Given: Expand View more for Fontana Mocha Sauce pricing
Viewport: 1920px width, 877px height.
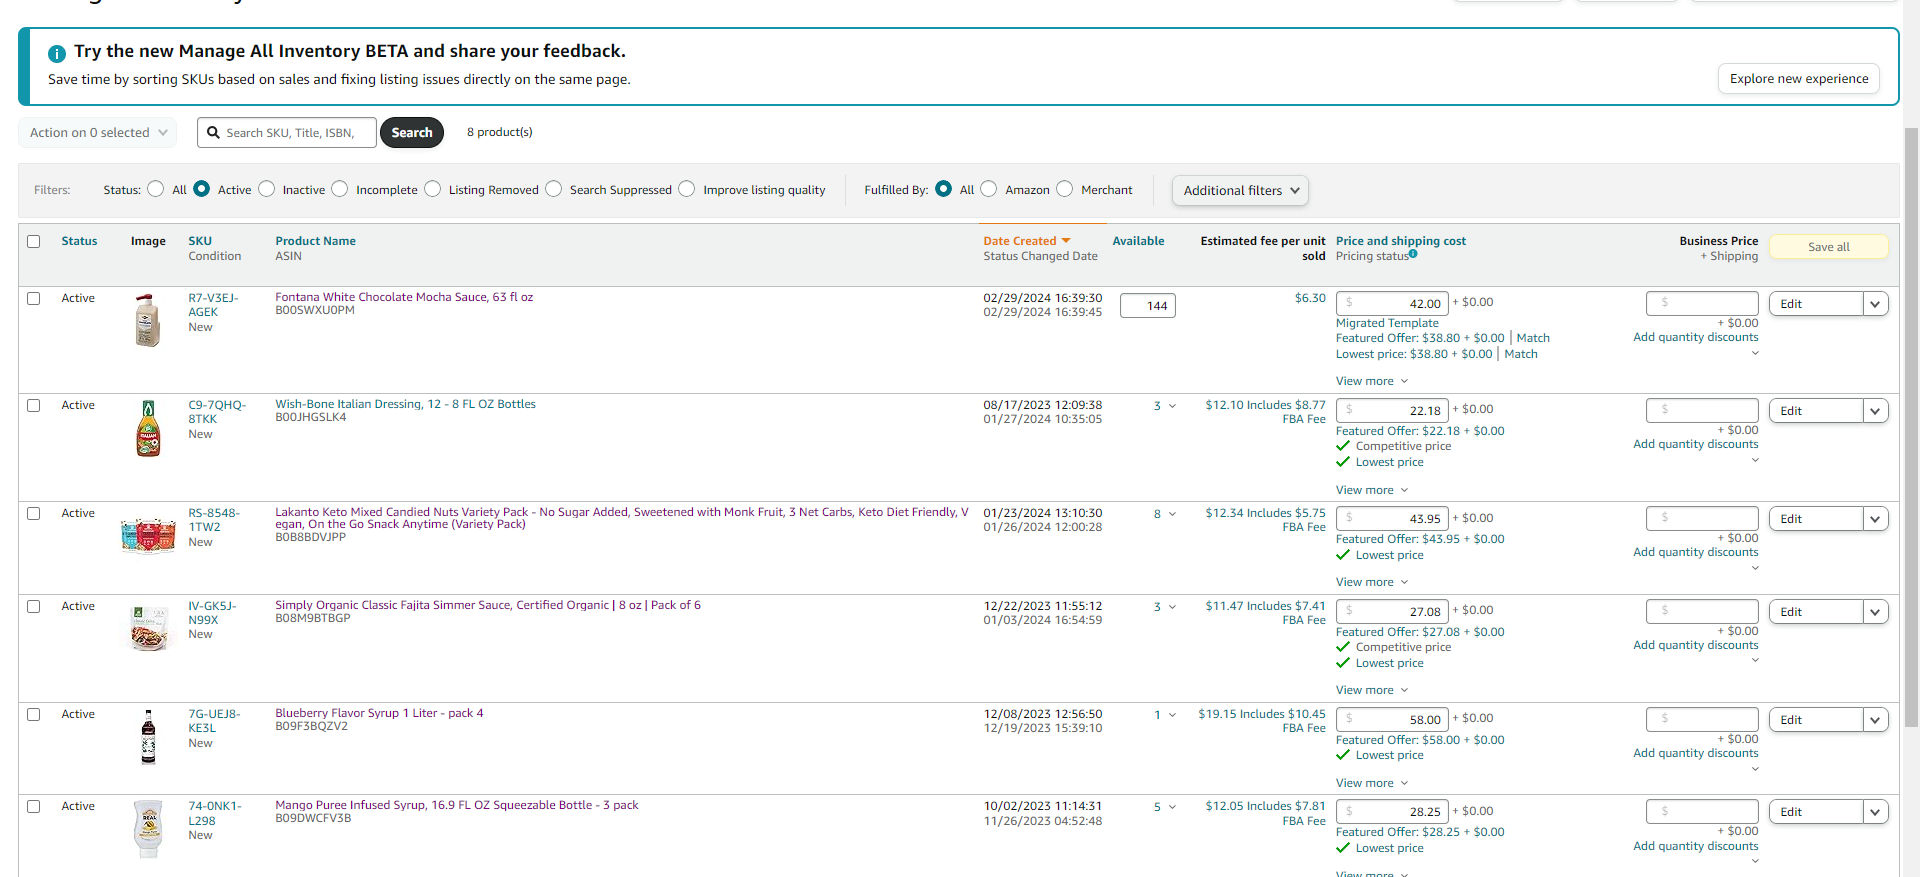Looking at the screenshot, I should 1372,381.
